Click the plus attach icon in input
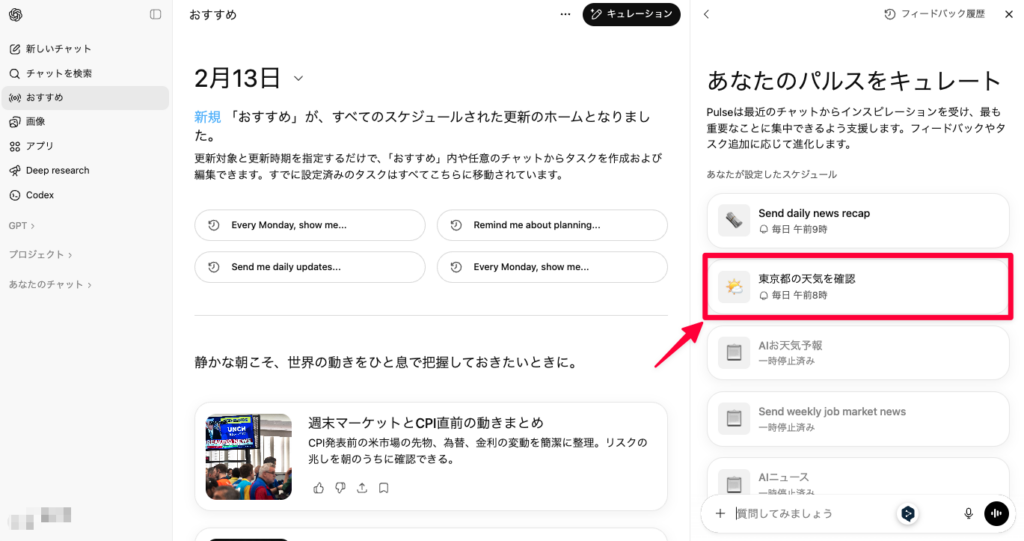Image resolution: width=1024 pixels, height=541 pixels. point(720,514)
